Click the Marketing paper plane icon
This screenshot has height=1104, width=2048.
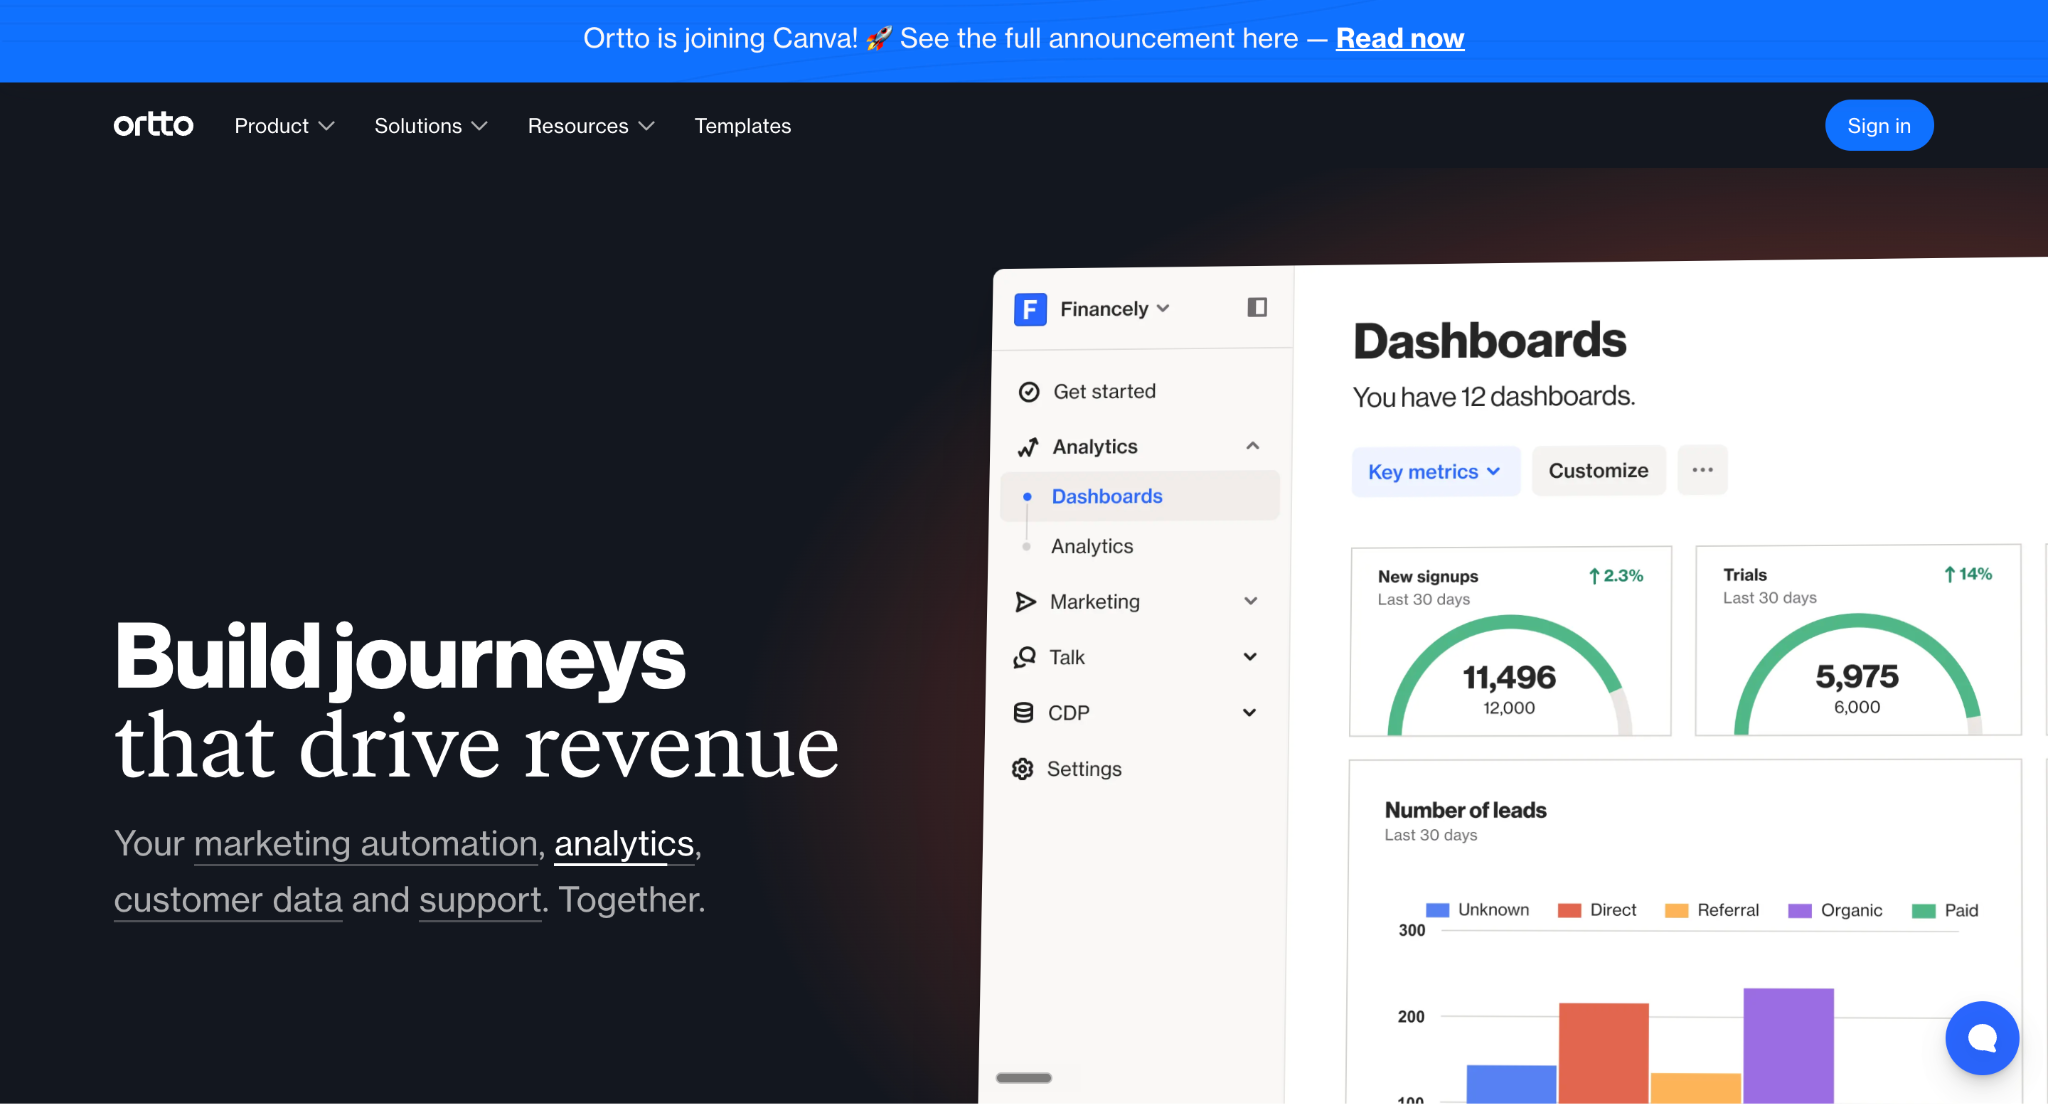(1026, 601)
